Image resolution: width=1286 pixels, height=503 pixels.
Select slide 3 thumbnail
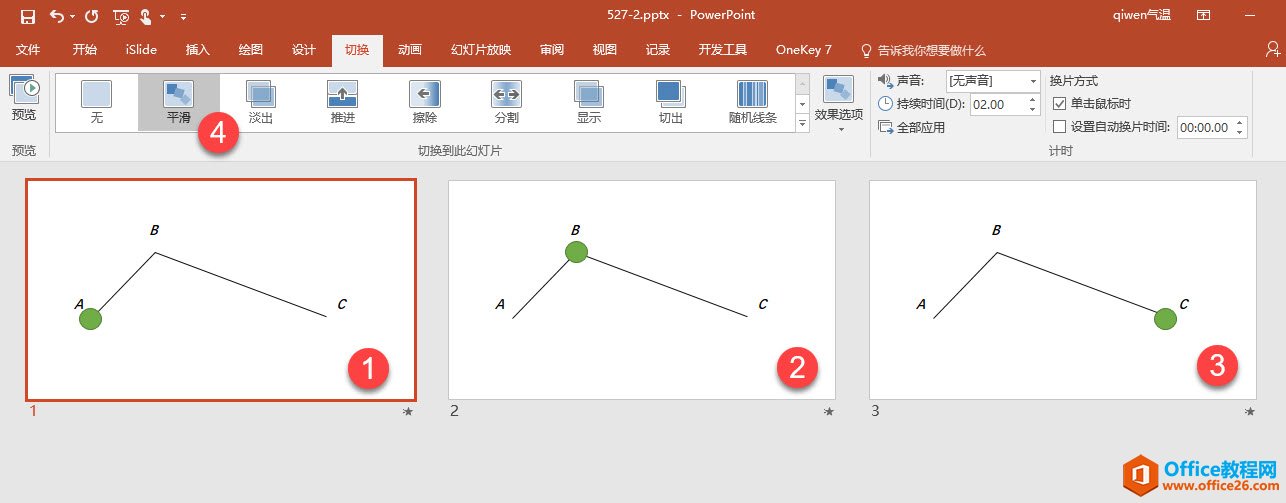[x=1063, y=290]
